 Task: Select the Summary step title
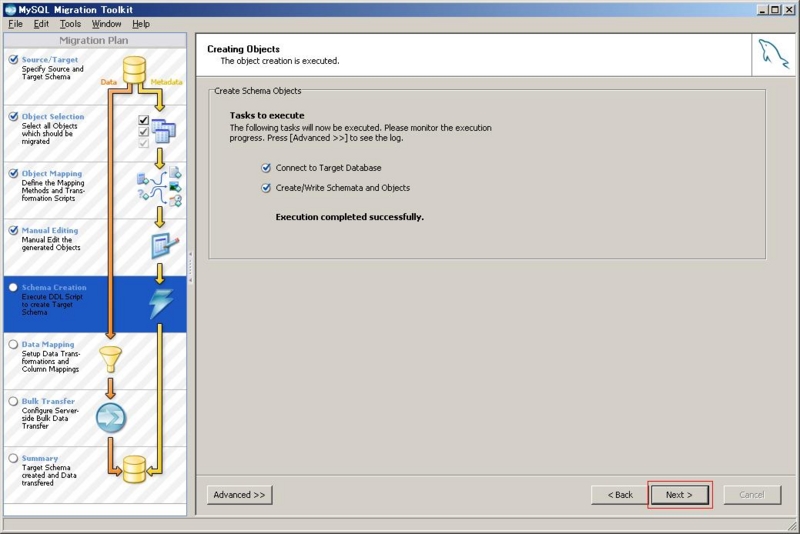39,459
